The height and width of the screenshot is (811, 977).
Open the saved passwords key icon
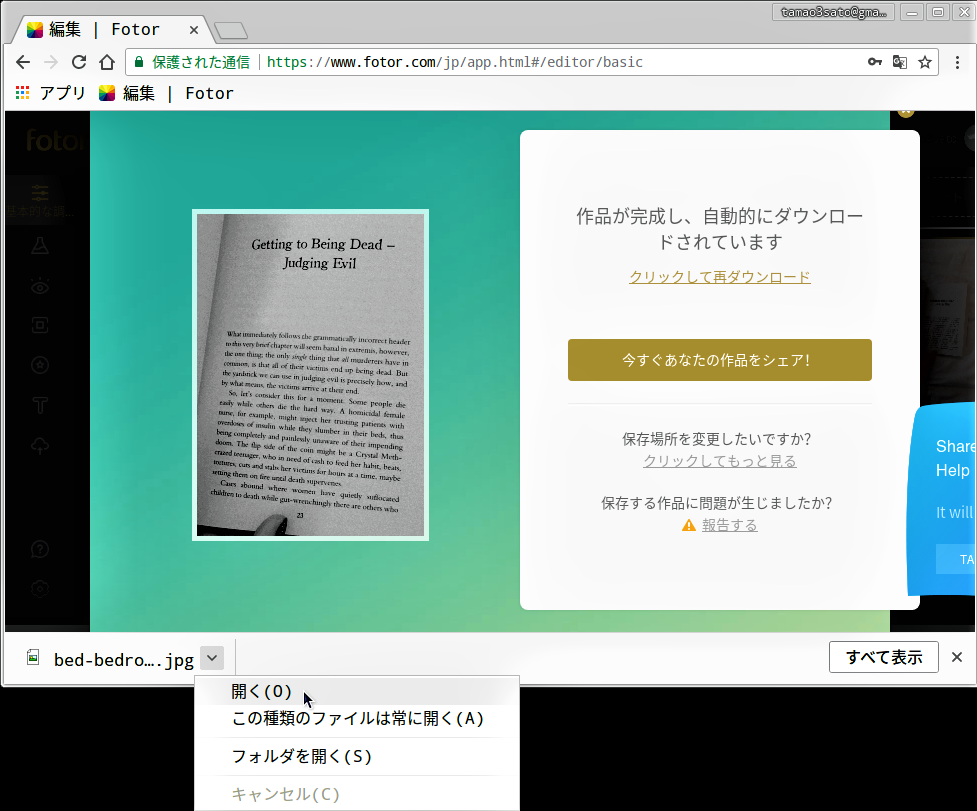coord(875,62)
